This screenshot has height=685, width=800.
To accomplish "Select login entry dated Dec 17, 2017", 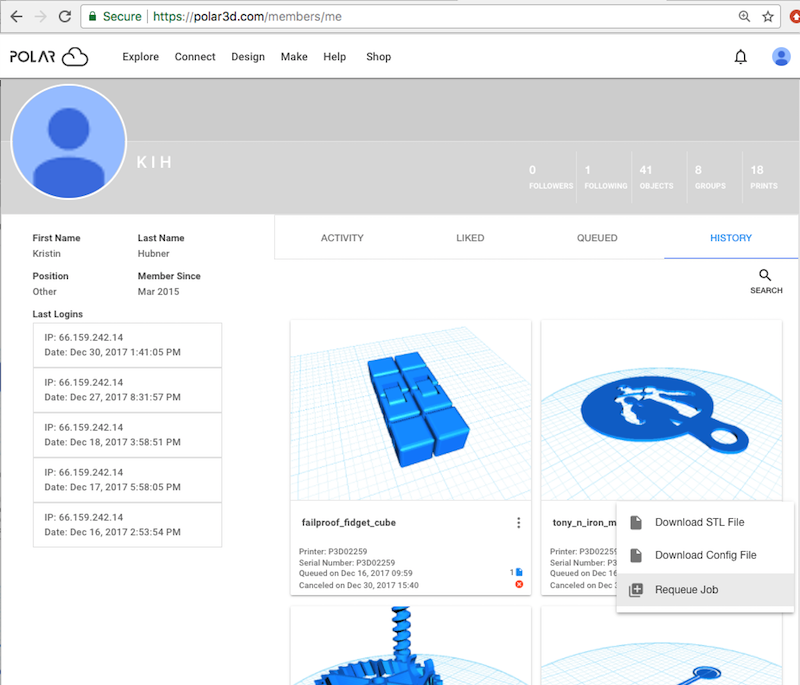I will point(128,479).
